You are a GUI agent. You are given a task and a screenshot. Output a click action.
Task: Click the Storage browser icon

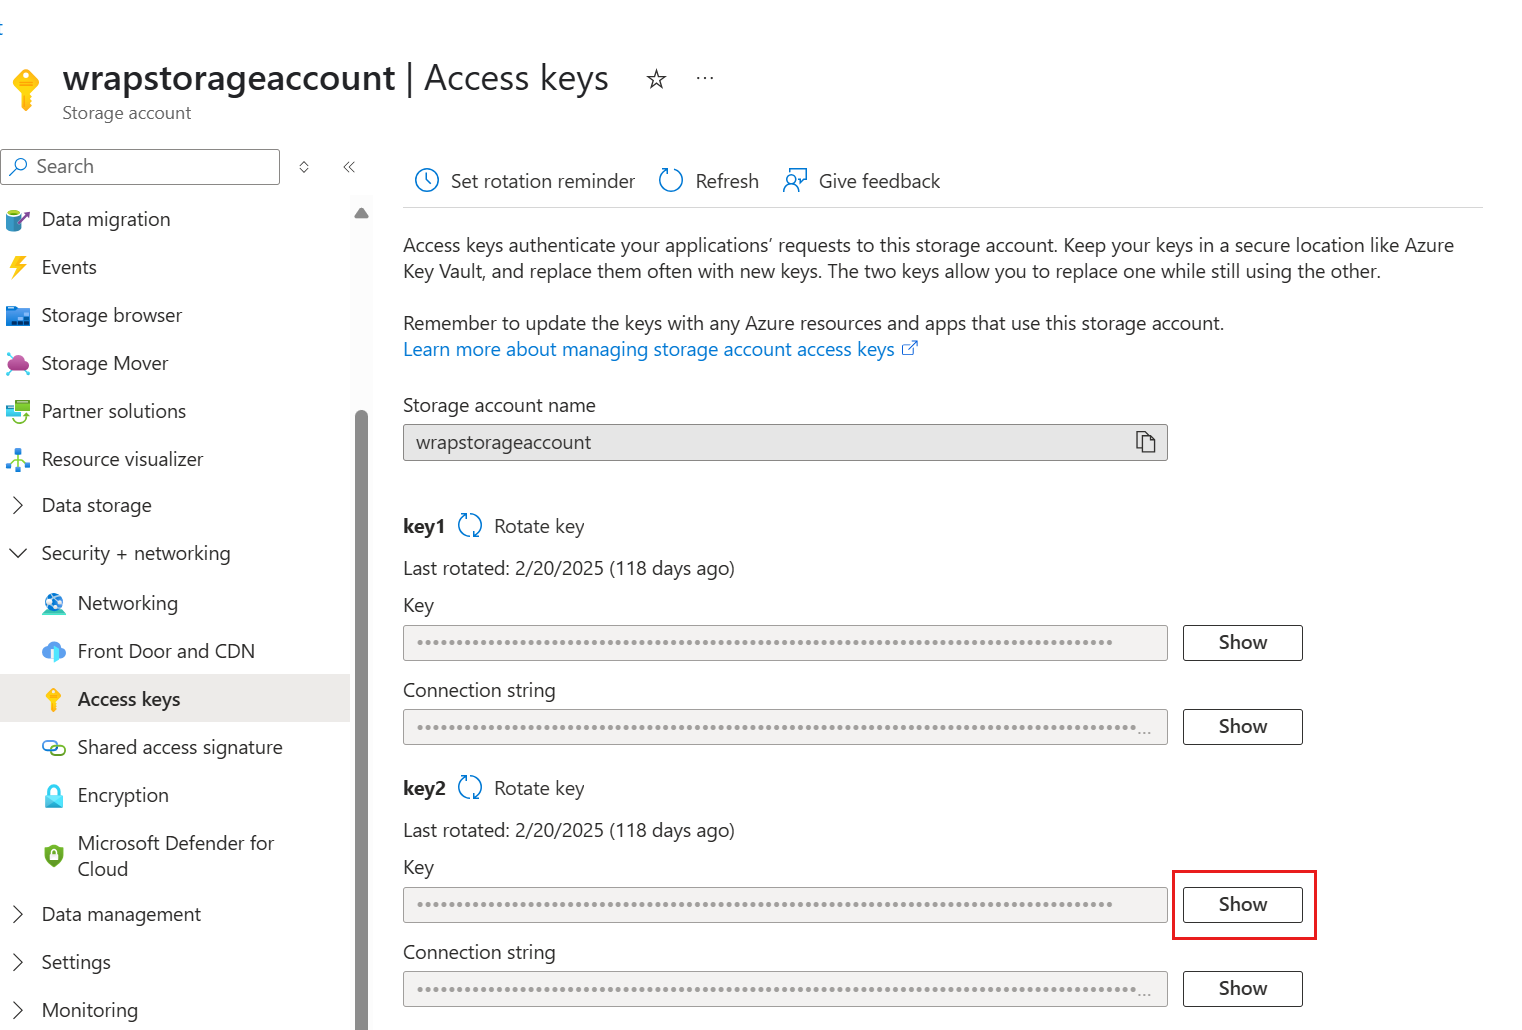tap(18, 315)
